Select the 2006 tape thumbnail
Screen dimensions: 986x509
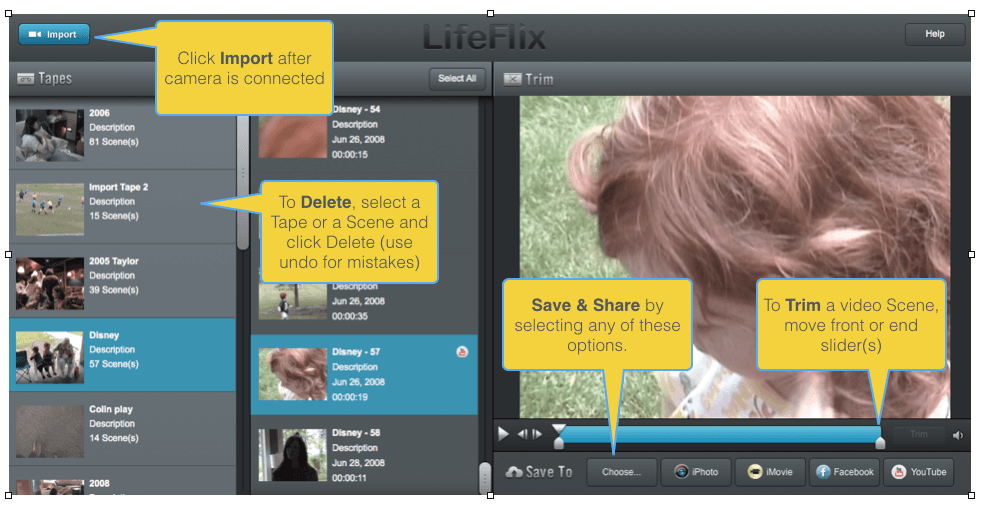(50, 135)
